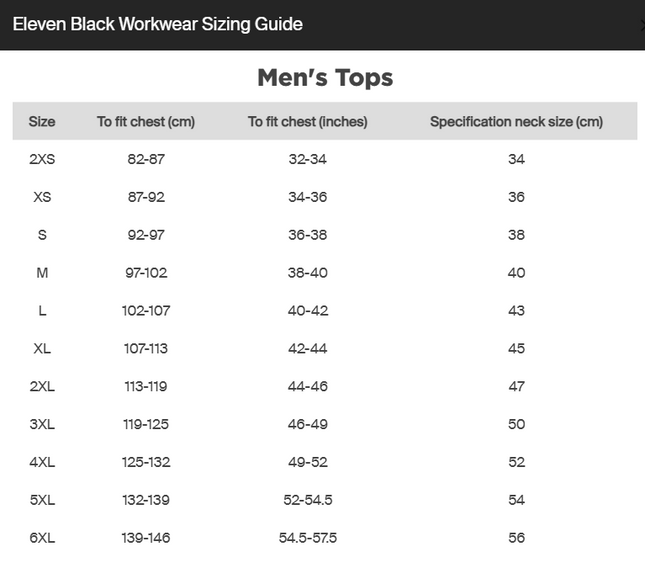Screen dimensions: 645x568
Task: Click the 54.5-57.5 chest inches value
Action: [308, 538]
